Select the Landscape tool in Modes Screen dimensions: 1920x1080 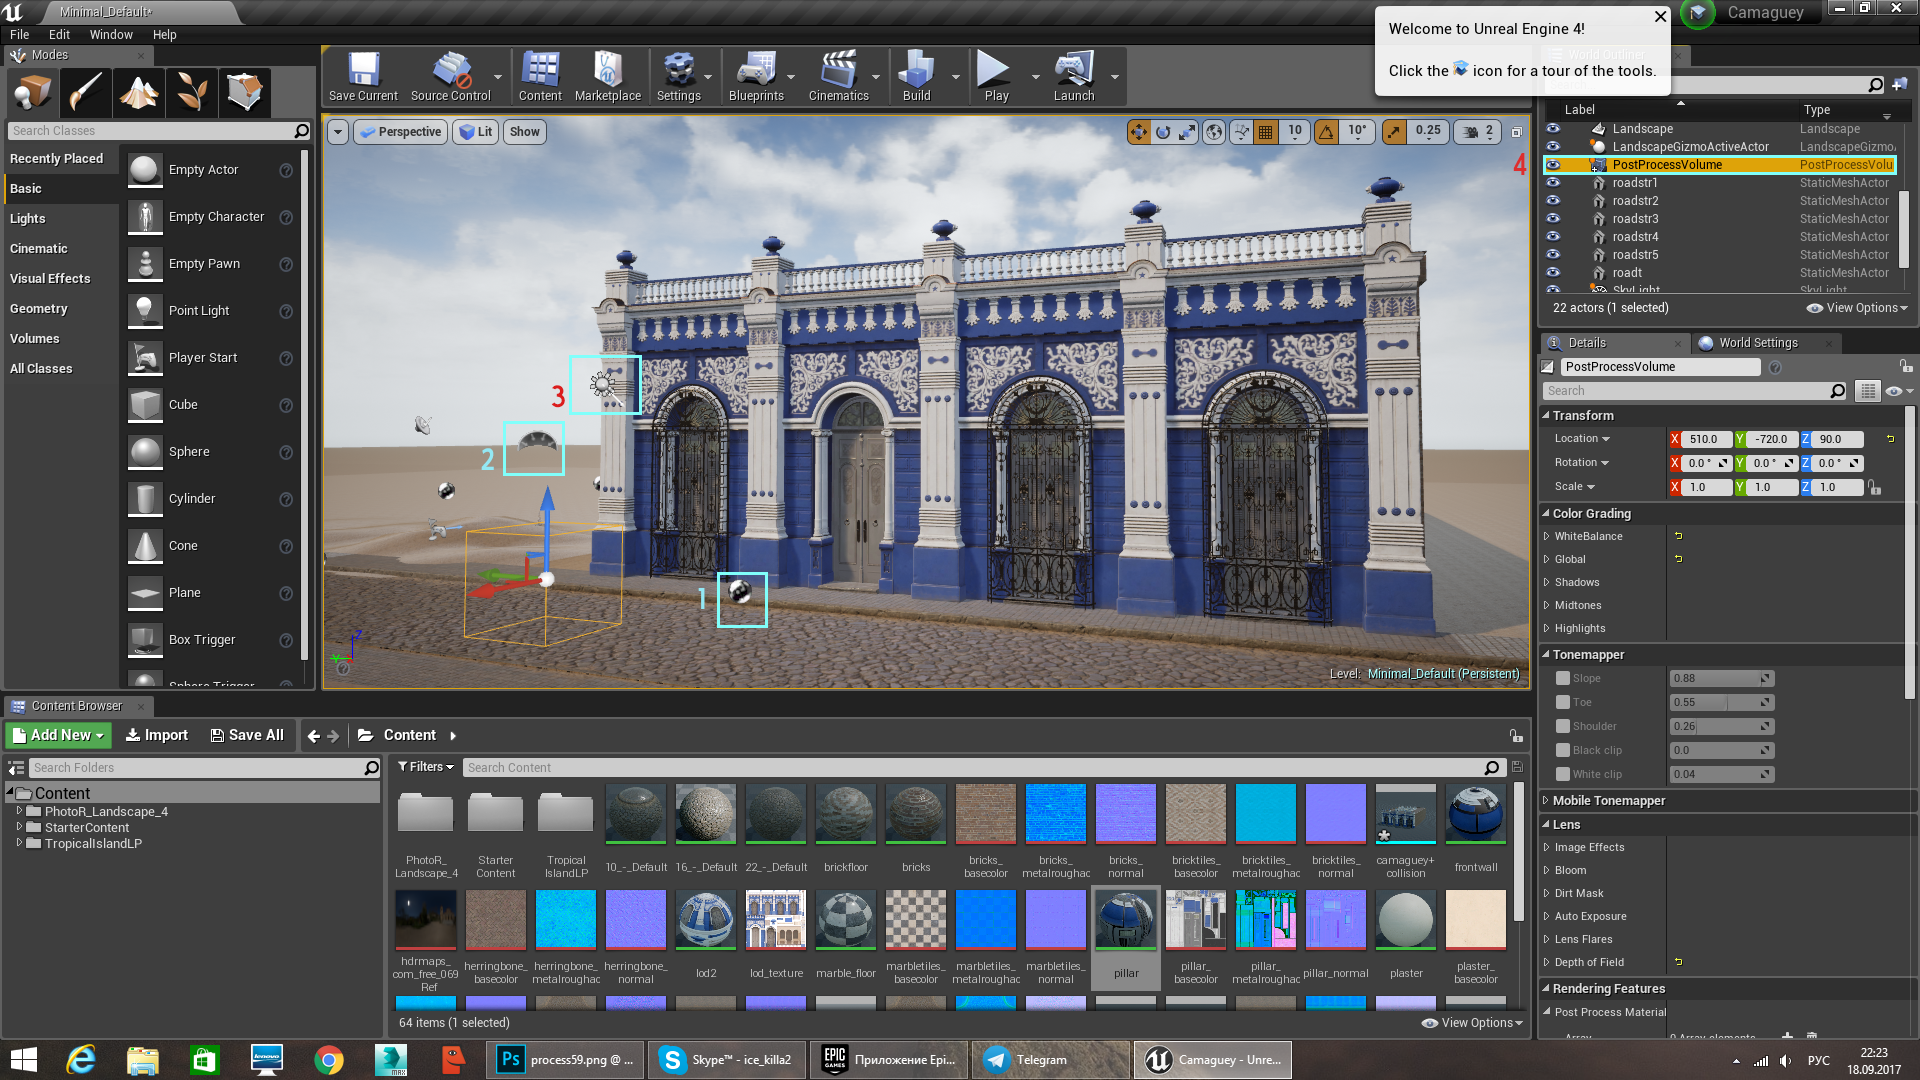tap(136, 92)
